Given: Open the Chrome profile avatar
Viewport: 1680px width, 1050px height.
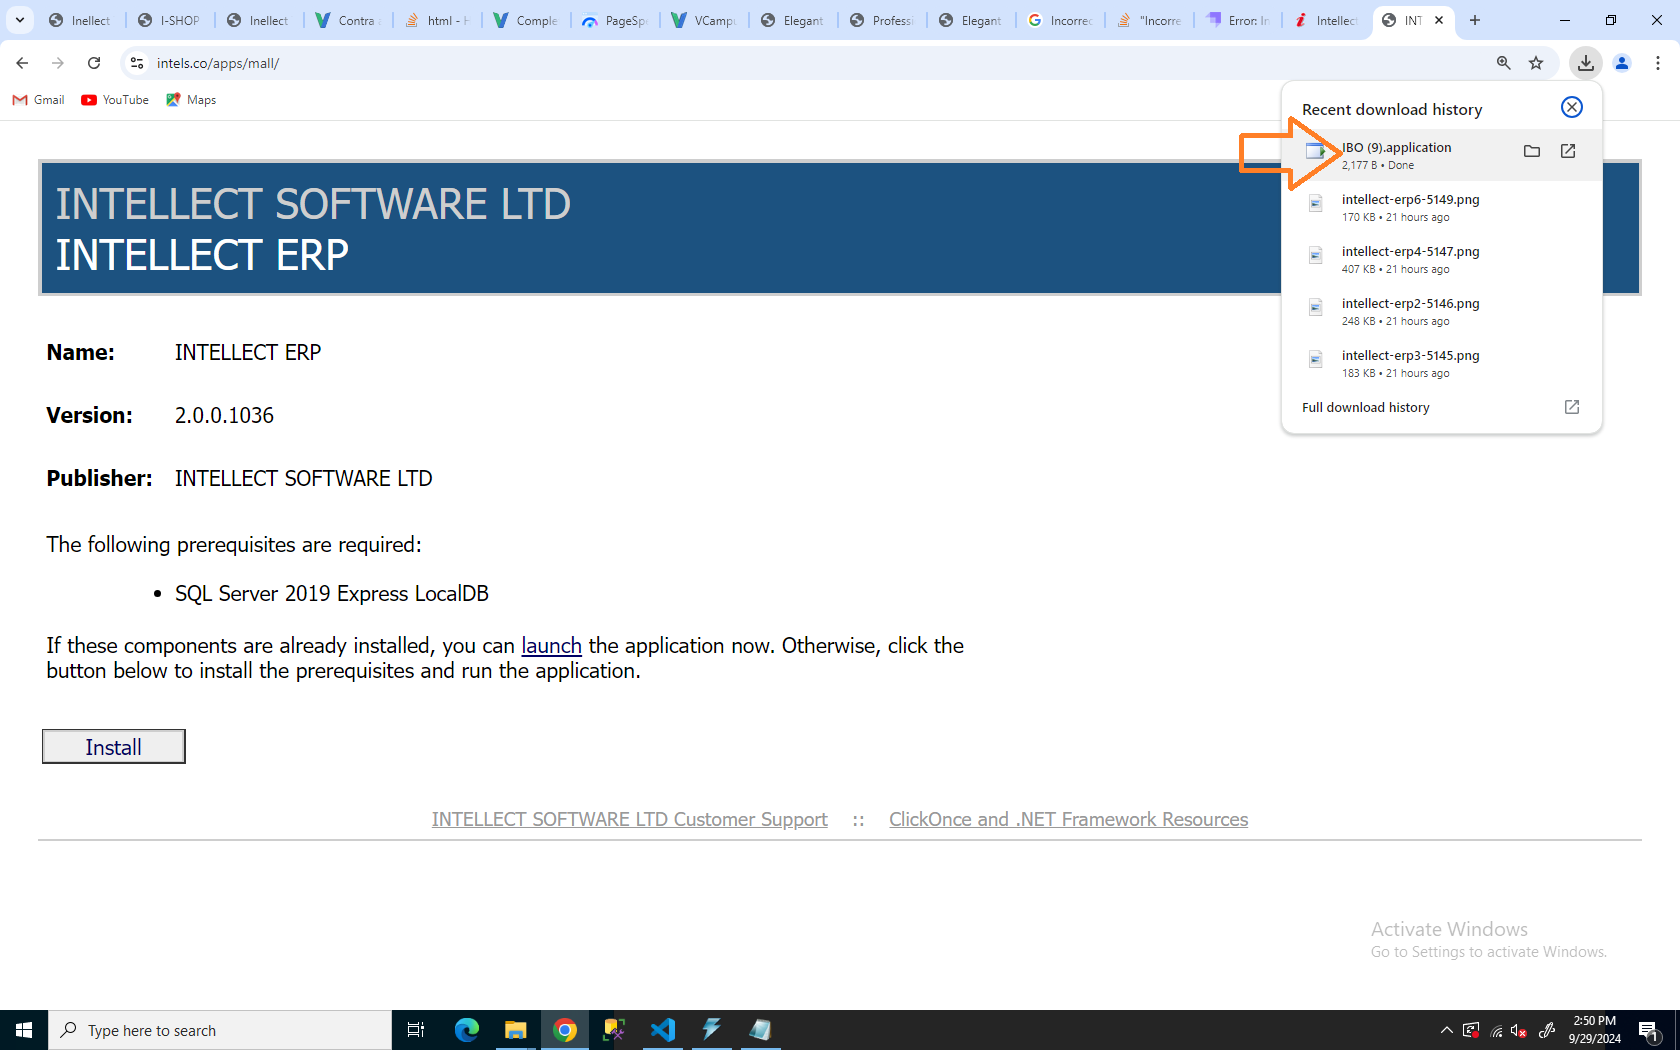Looking at the screenshot, I should tap(1622, 63).
